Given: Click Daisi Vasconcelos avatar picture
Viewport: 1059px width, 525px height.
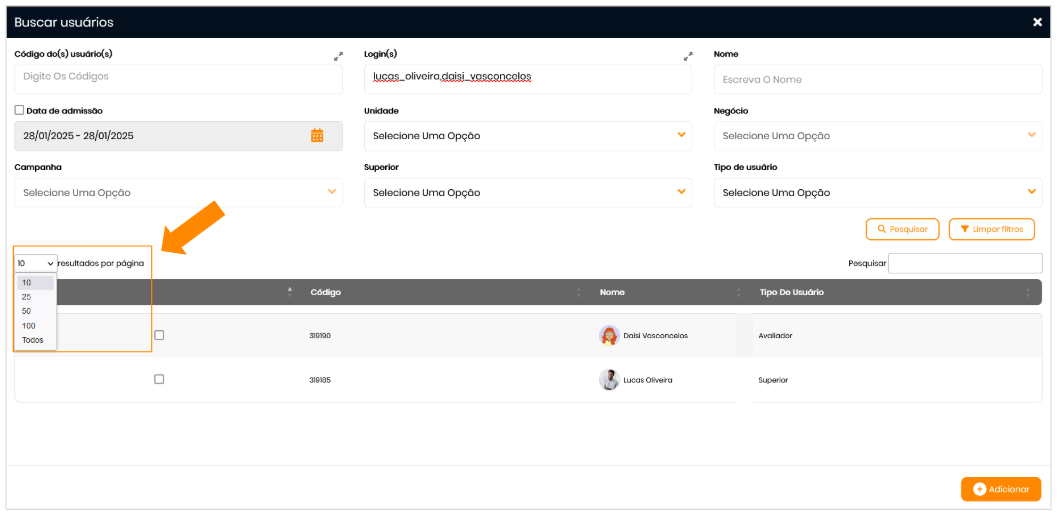Looking at the screenshot, I should click(609, 336).
